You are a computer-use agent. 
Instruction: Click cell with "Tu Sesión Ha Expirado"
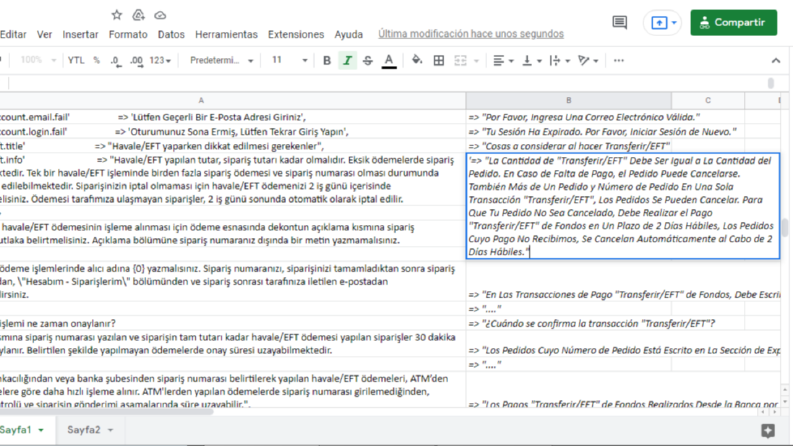point(568,131)
